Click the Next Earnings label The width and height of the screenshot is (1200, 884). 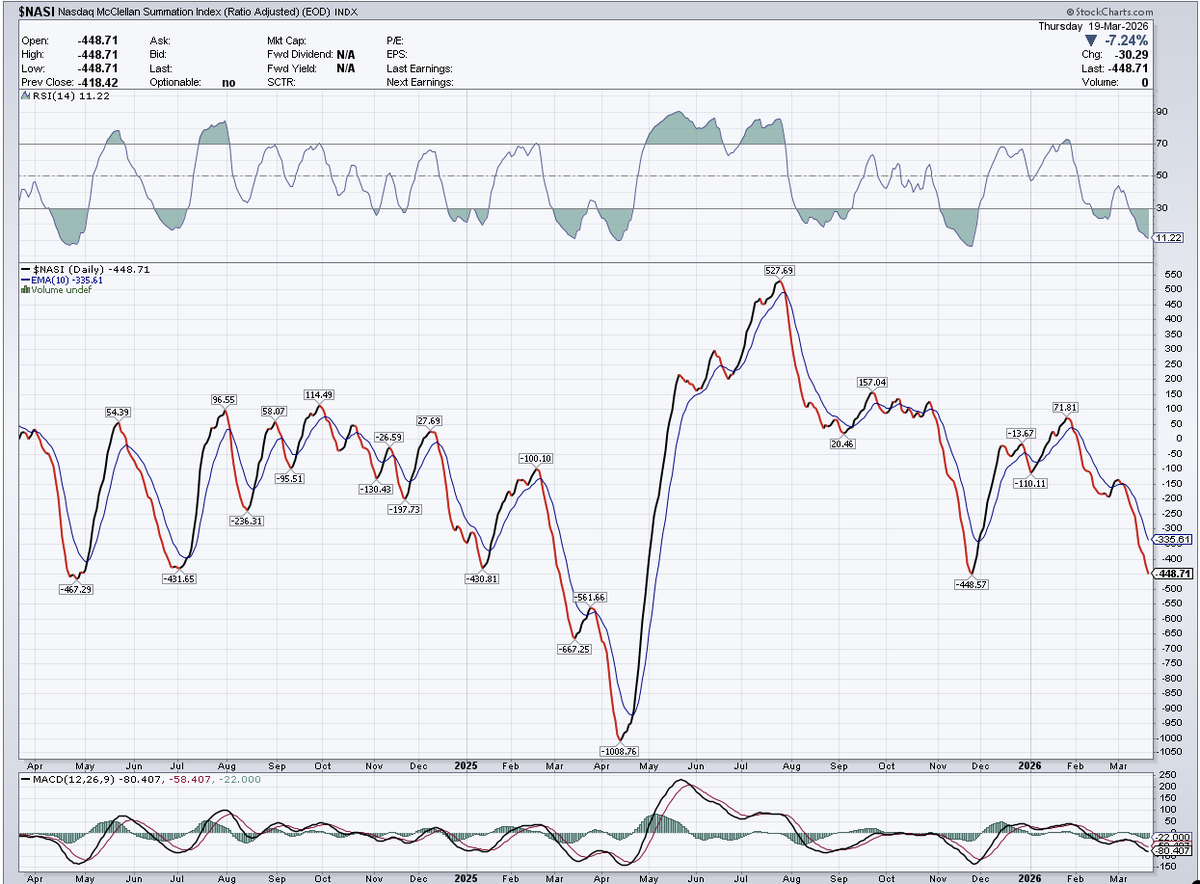click(x=420, y=82)
